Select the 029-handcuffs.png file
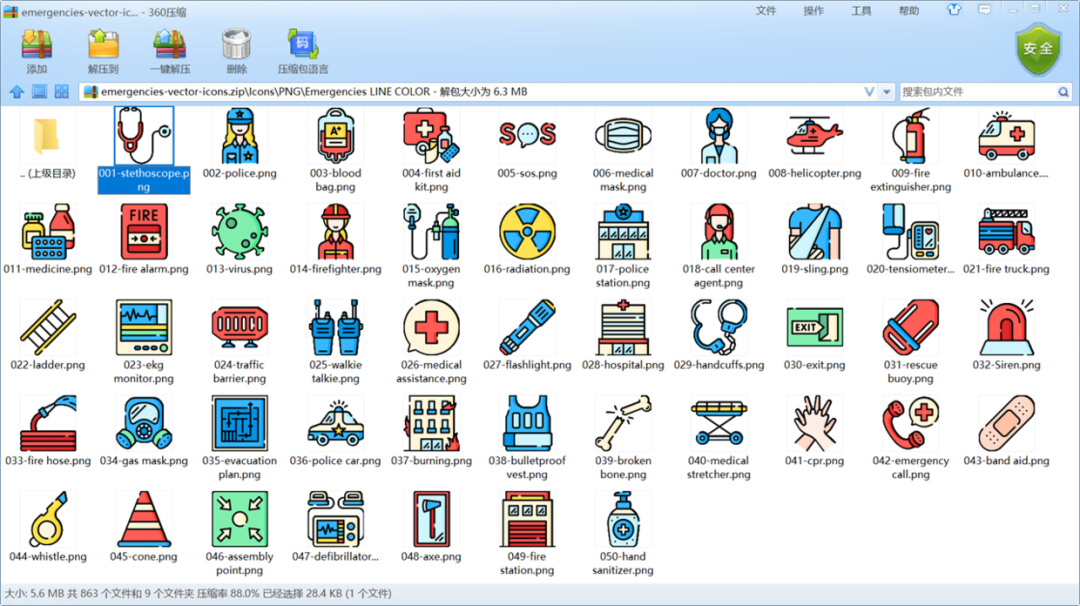This screenshot has width=1080, height=606. pos(718,335)
